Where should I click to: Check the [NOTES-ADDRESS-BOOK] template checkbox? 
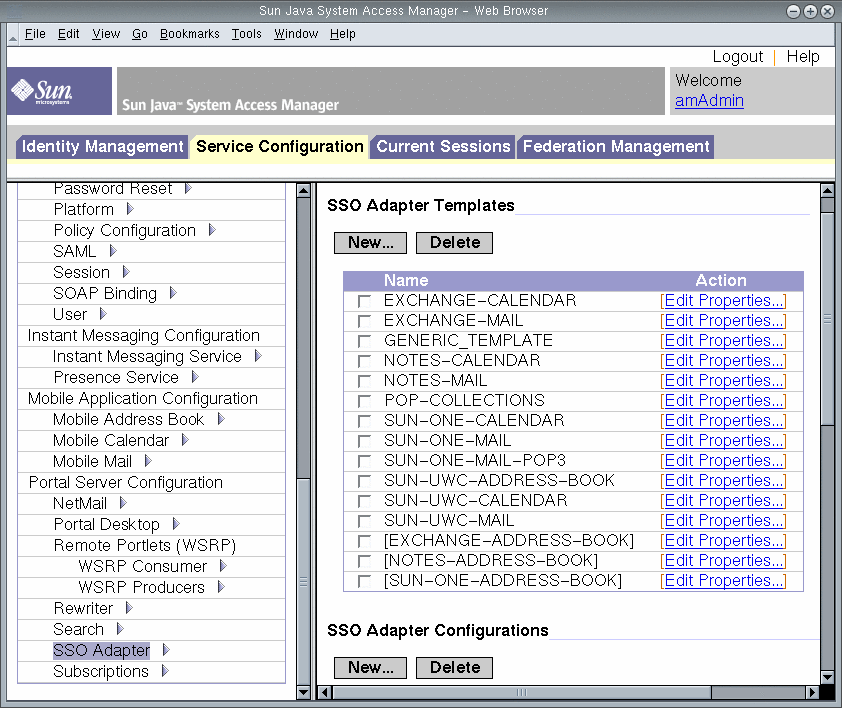[x=364, y=561]
